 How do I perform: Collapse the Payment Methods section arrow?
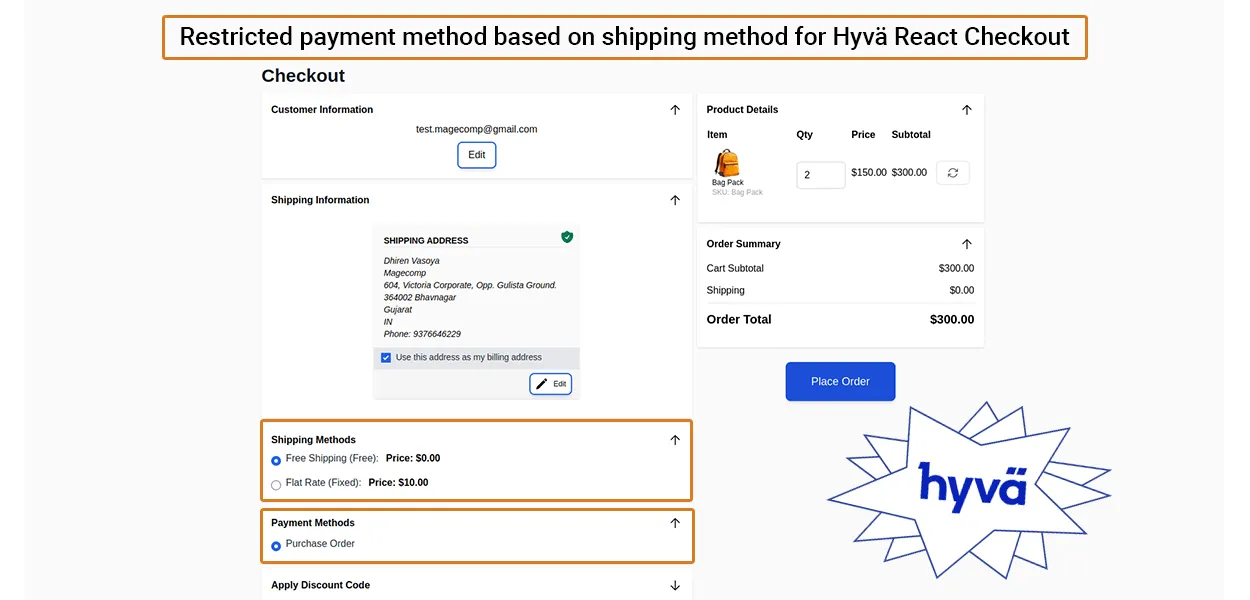pos(675,523)
